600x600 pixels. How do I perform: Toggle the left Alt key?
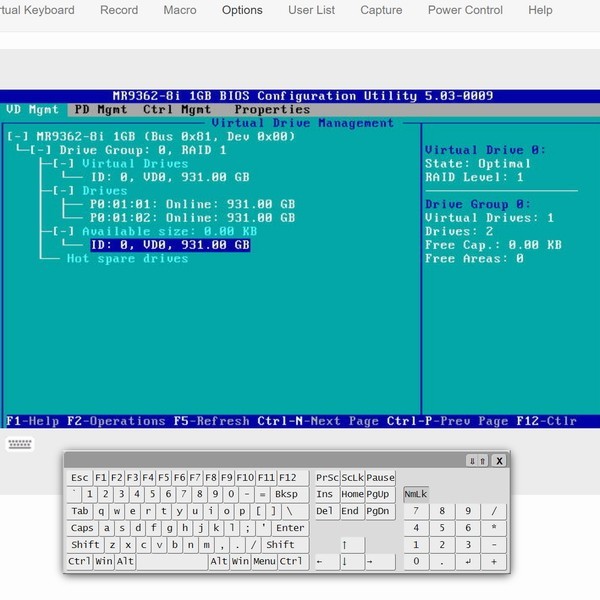(125, 561)
